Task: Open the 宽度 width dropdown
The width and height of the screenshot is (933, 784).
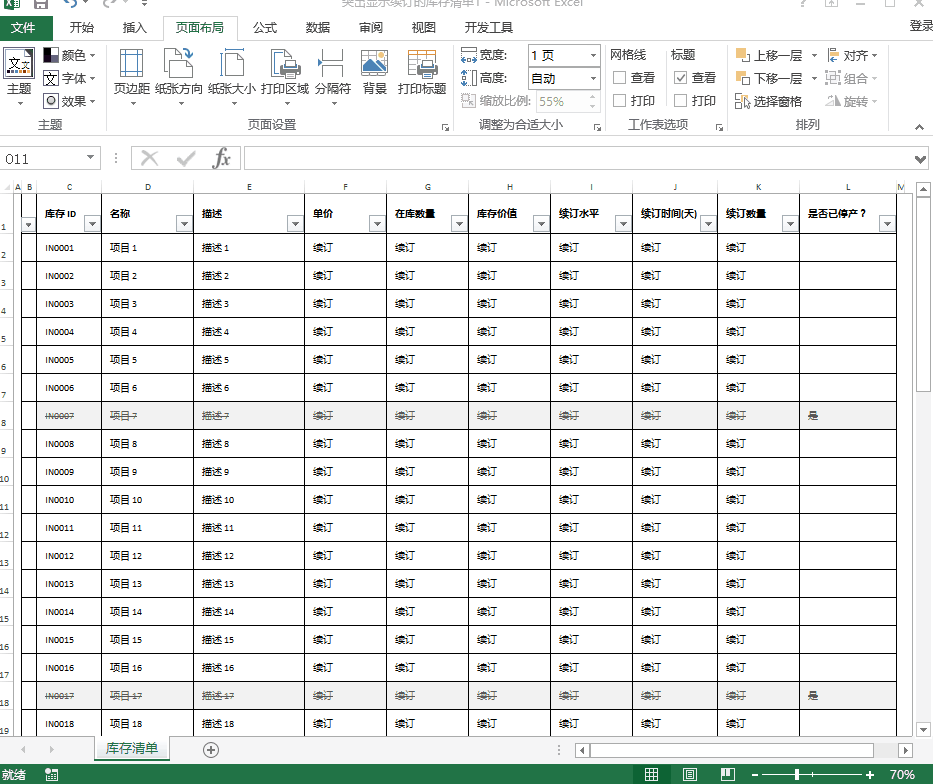Action: tap(593, 55)
